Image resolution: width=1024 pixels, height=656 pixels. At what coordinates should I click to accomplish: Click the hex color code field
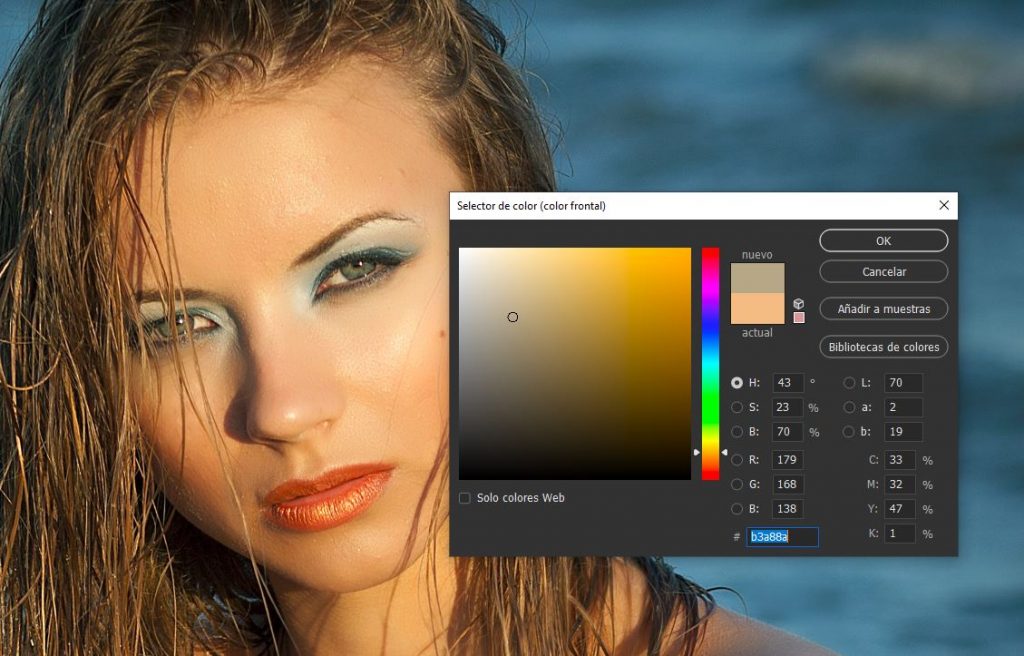click(x=782, y=537)
